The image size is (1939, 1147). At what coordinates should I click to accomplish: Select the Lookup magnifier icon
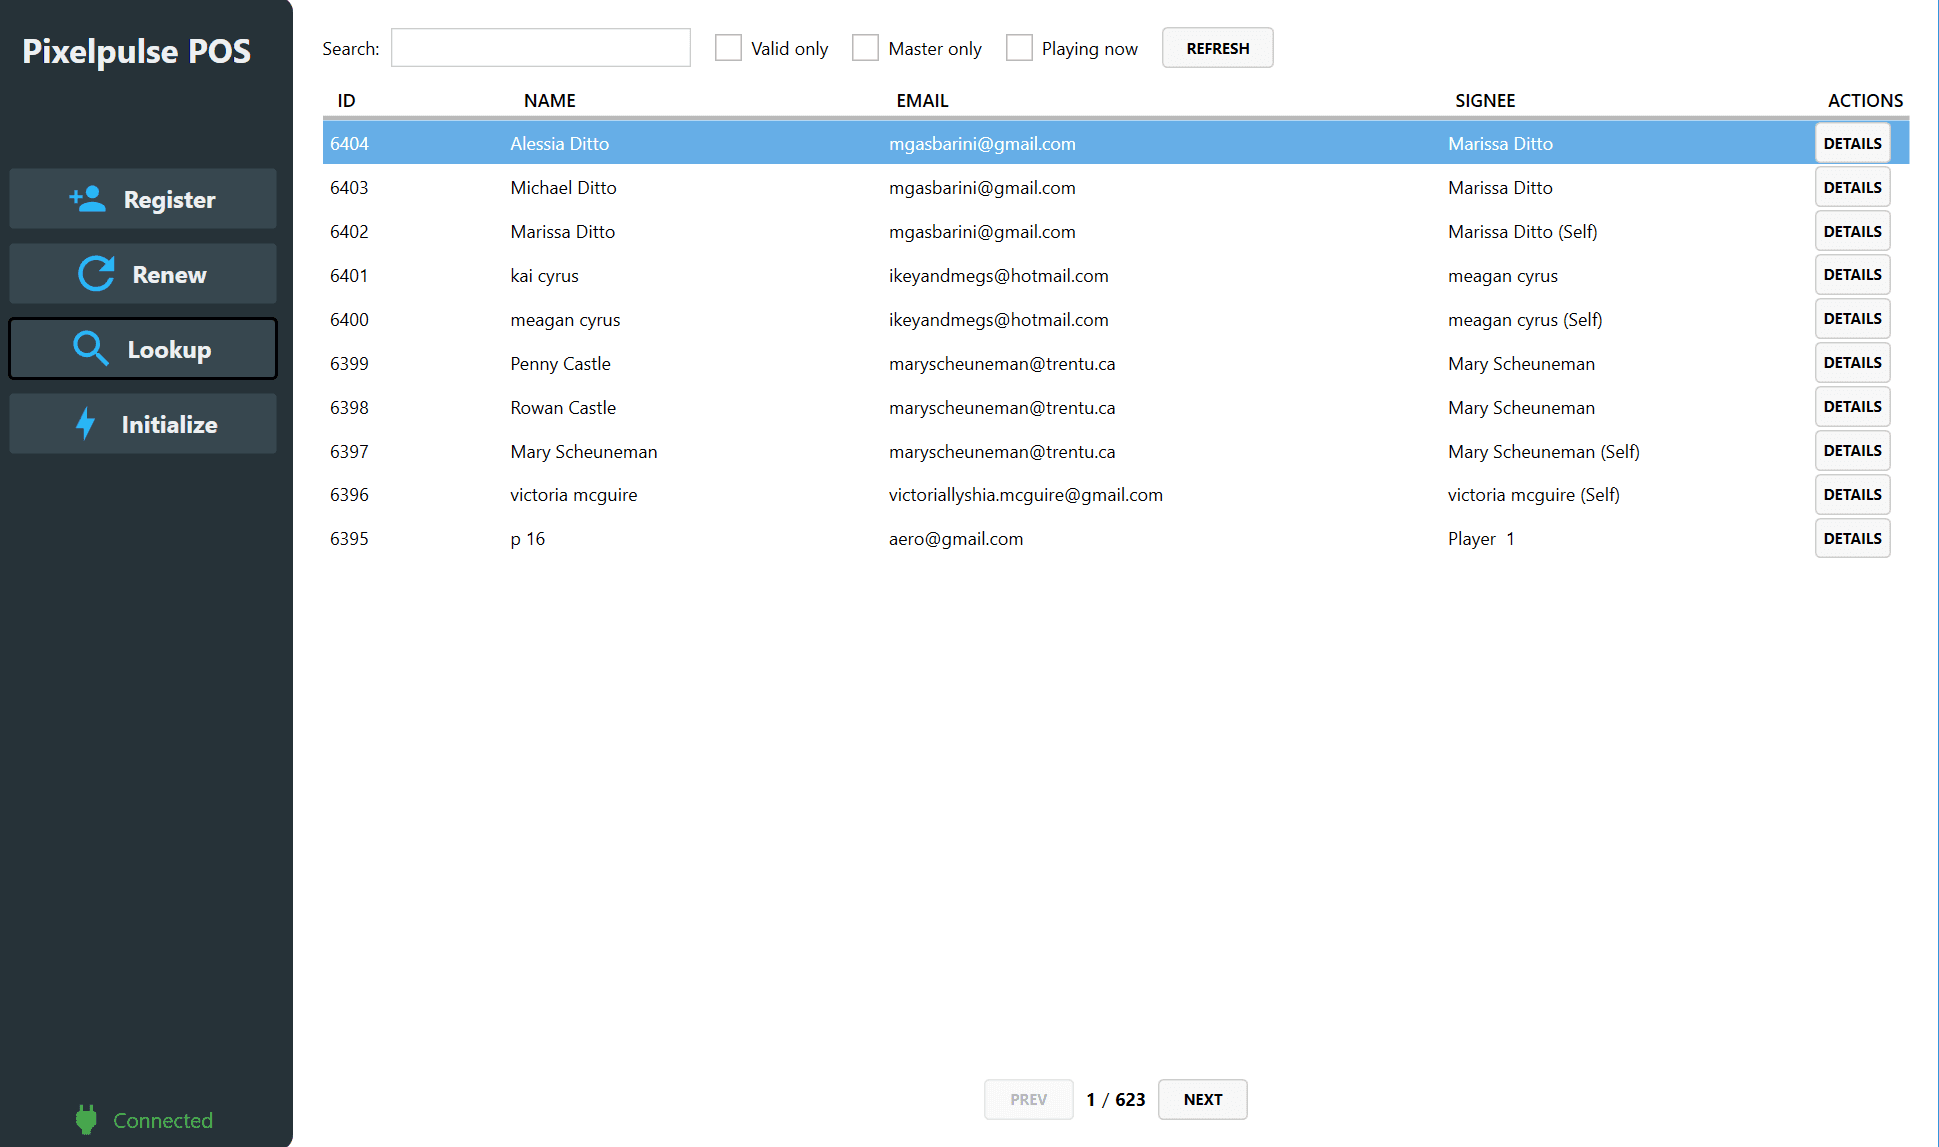(x=91, y=348)
